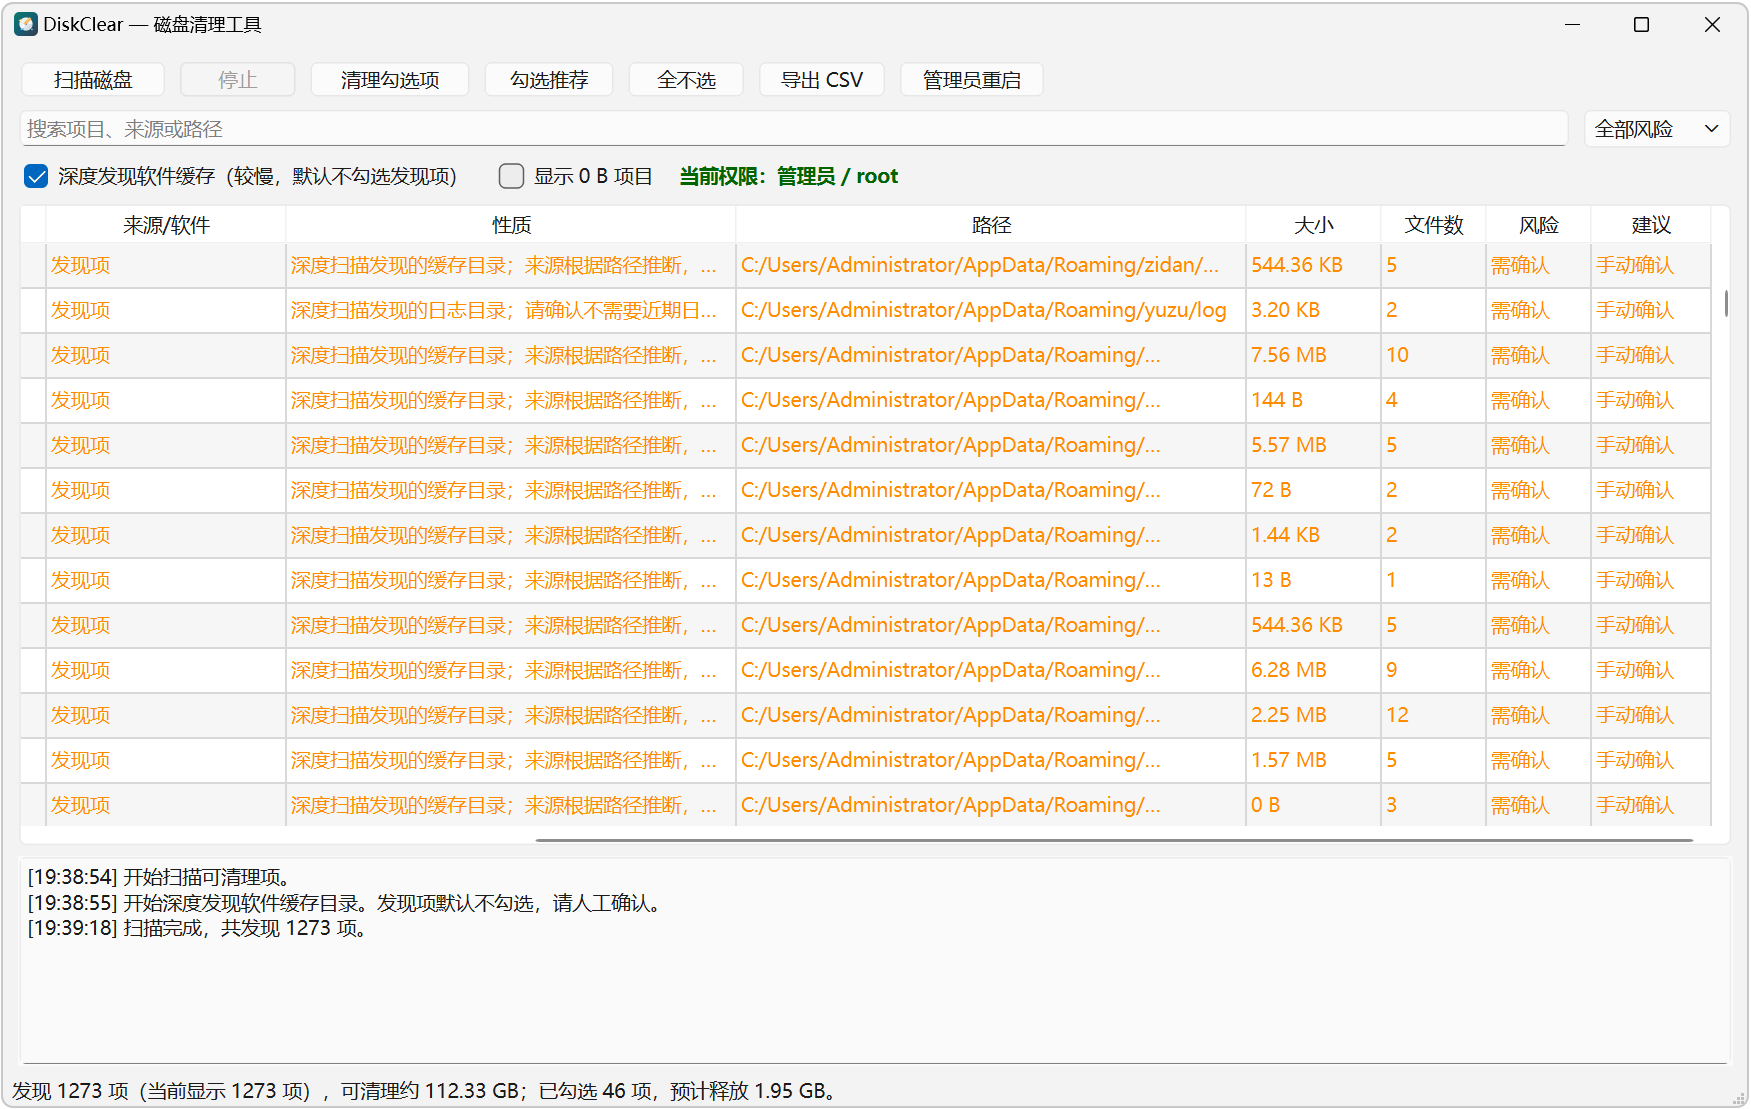Select the 72 B size cell

coord(1313,490)
